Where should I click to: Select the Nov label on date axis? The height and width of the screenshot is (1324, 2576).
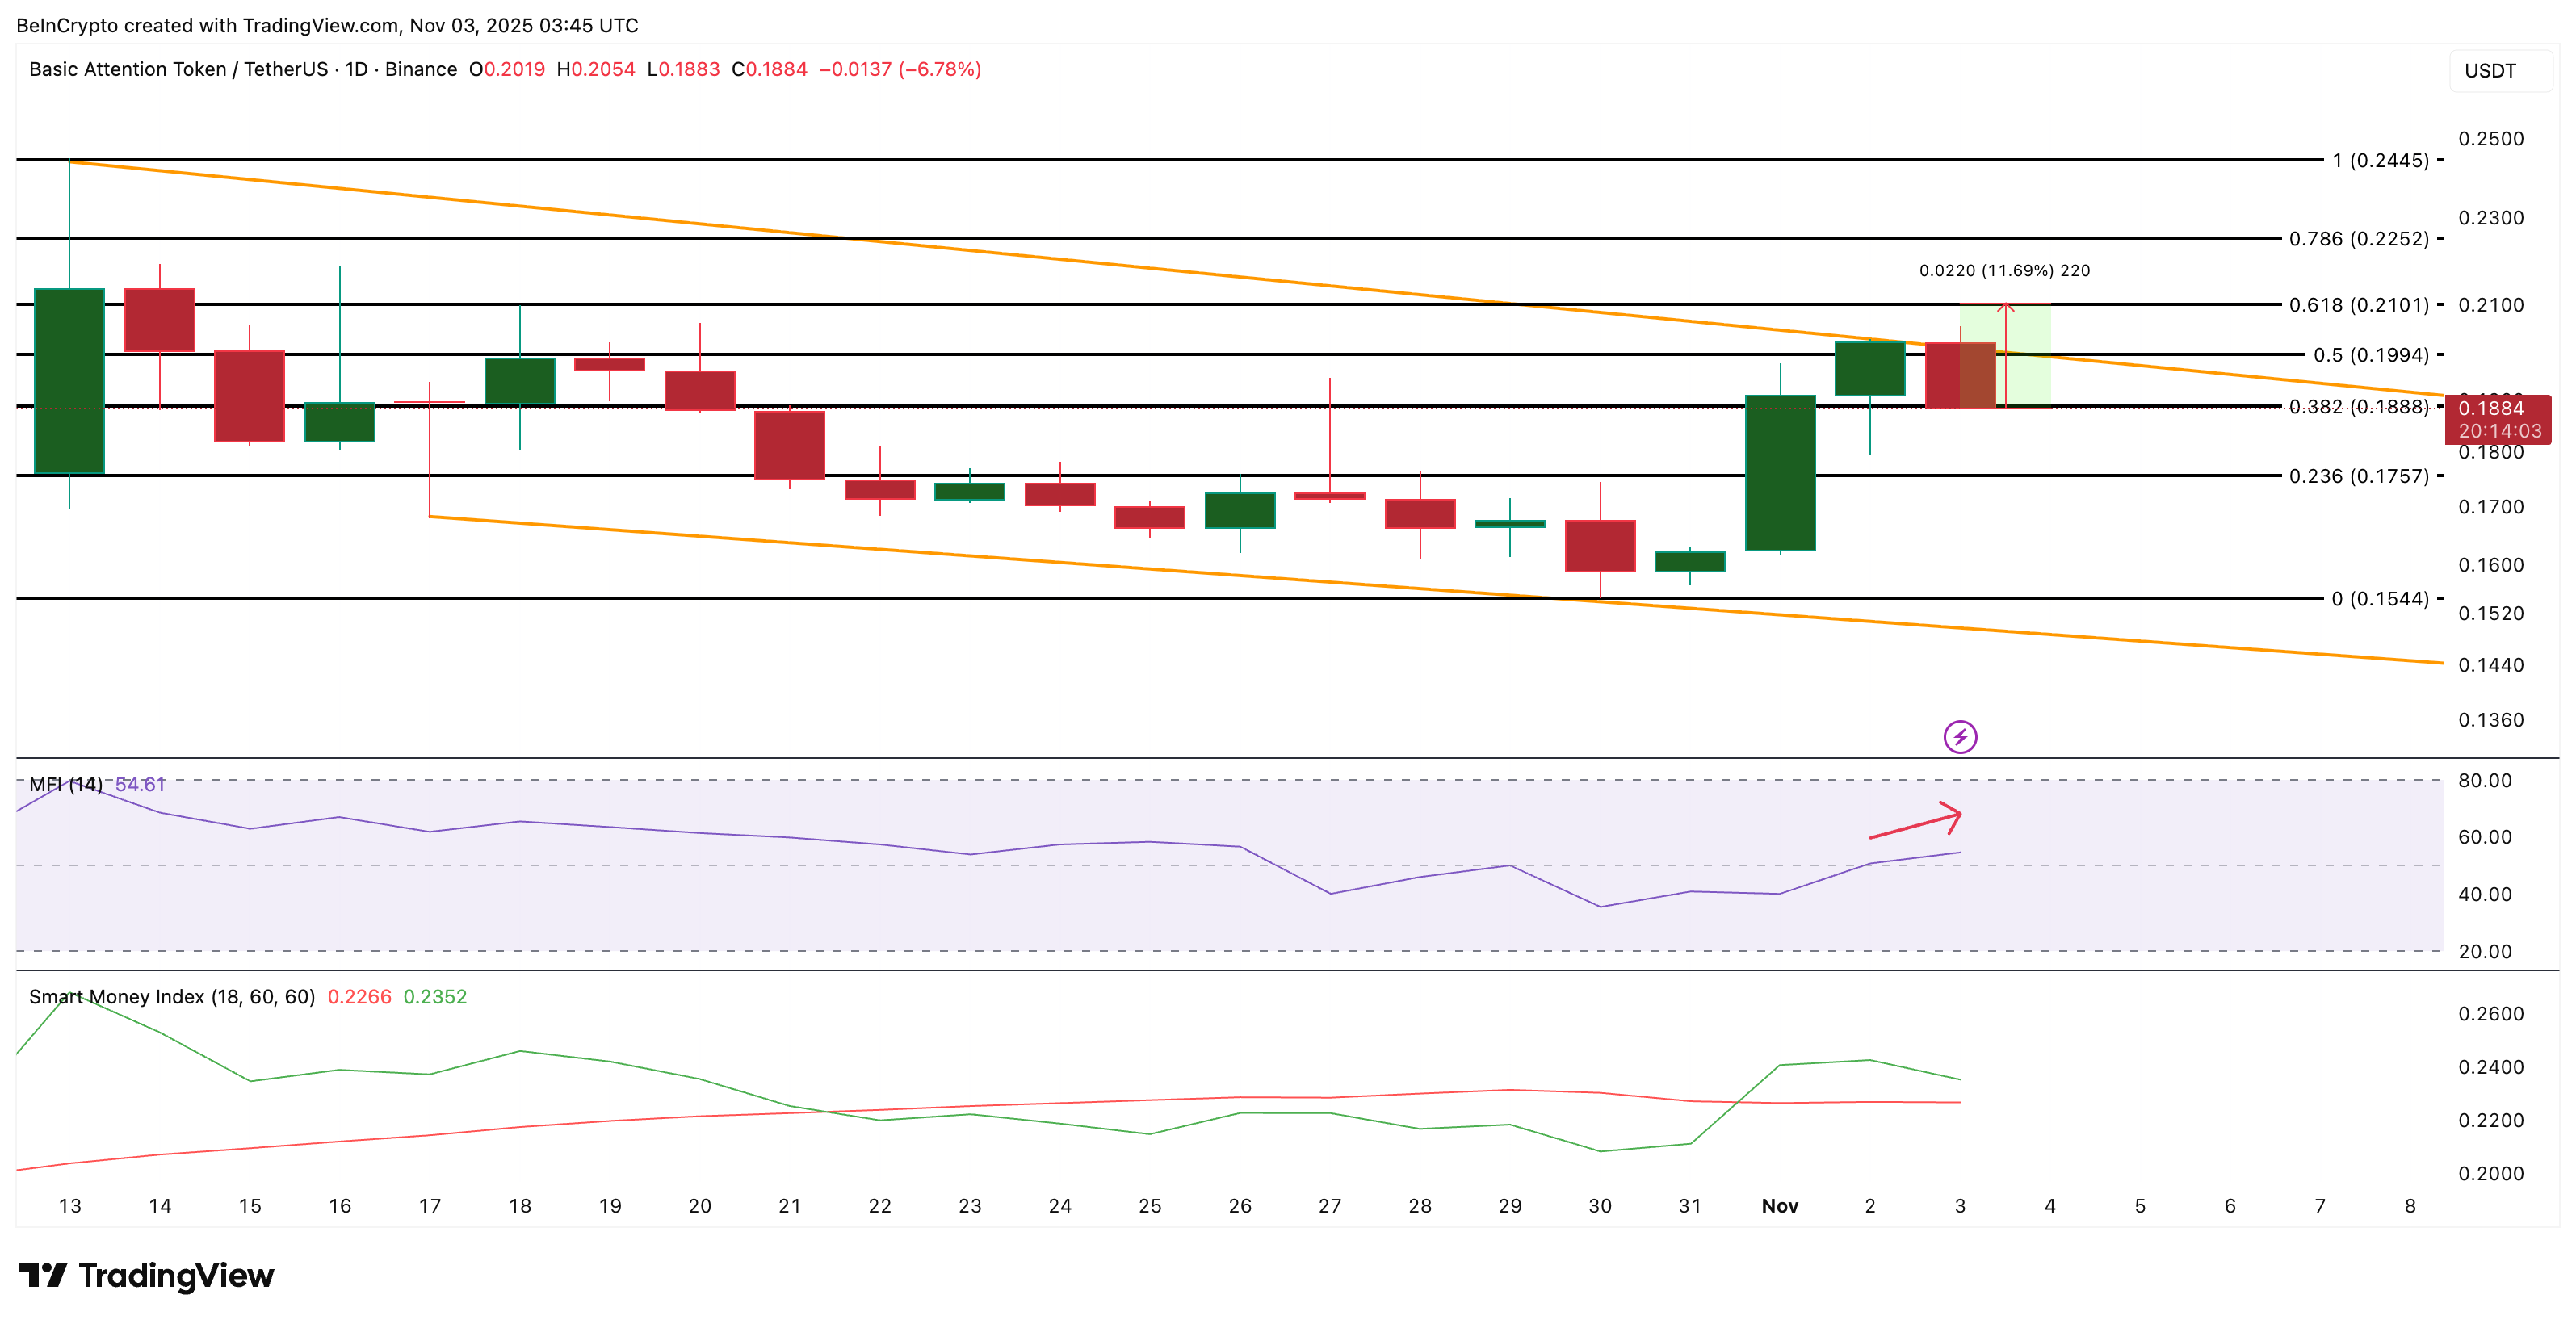point(1780,1206)
